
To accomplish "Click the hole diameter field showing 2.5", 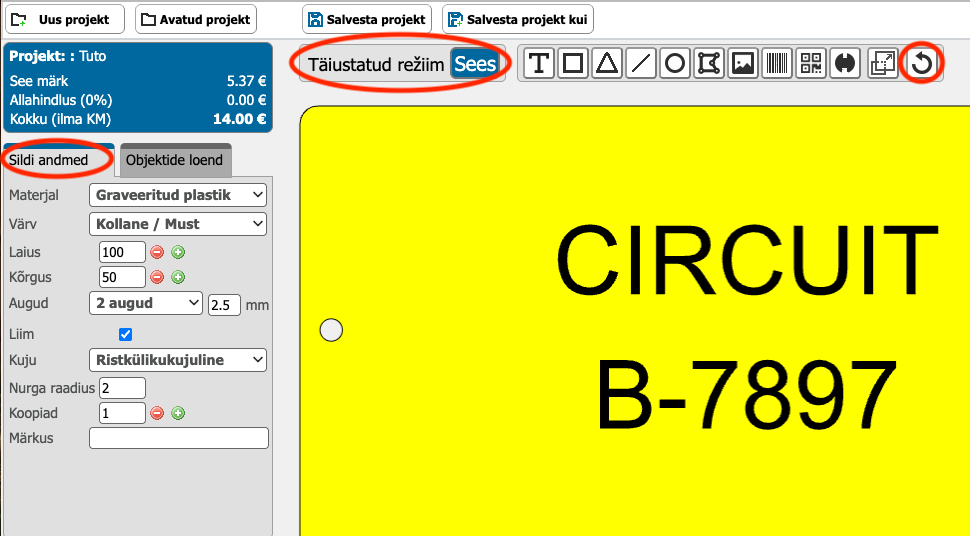I will pos(225,305).
